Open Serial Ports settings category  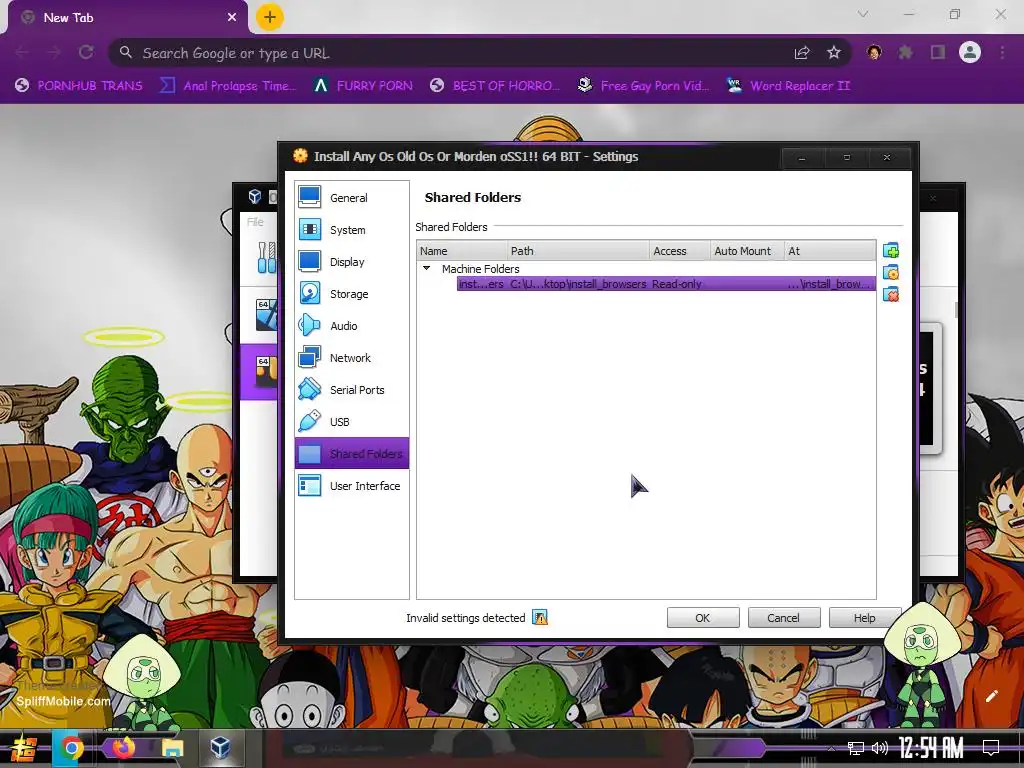pos(351,389)
